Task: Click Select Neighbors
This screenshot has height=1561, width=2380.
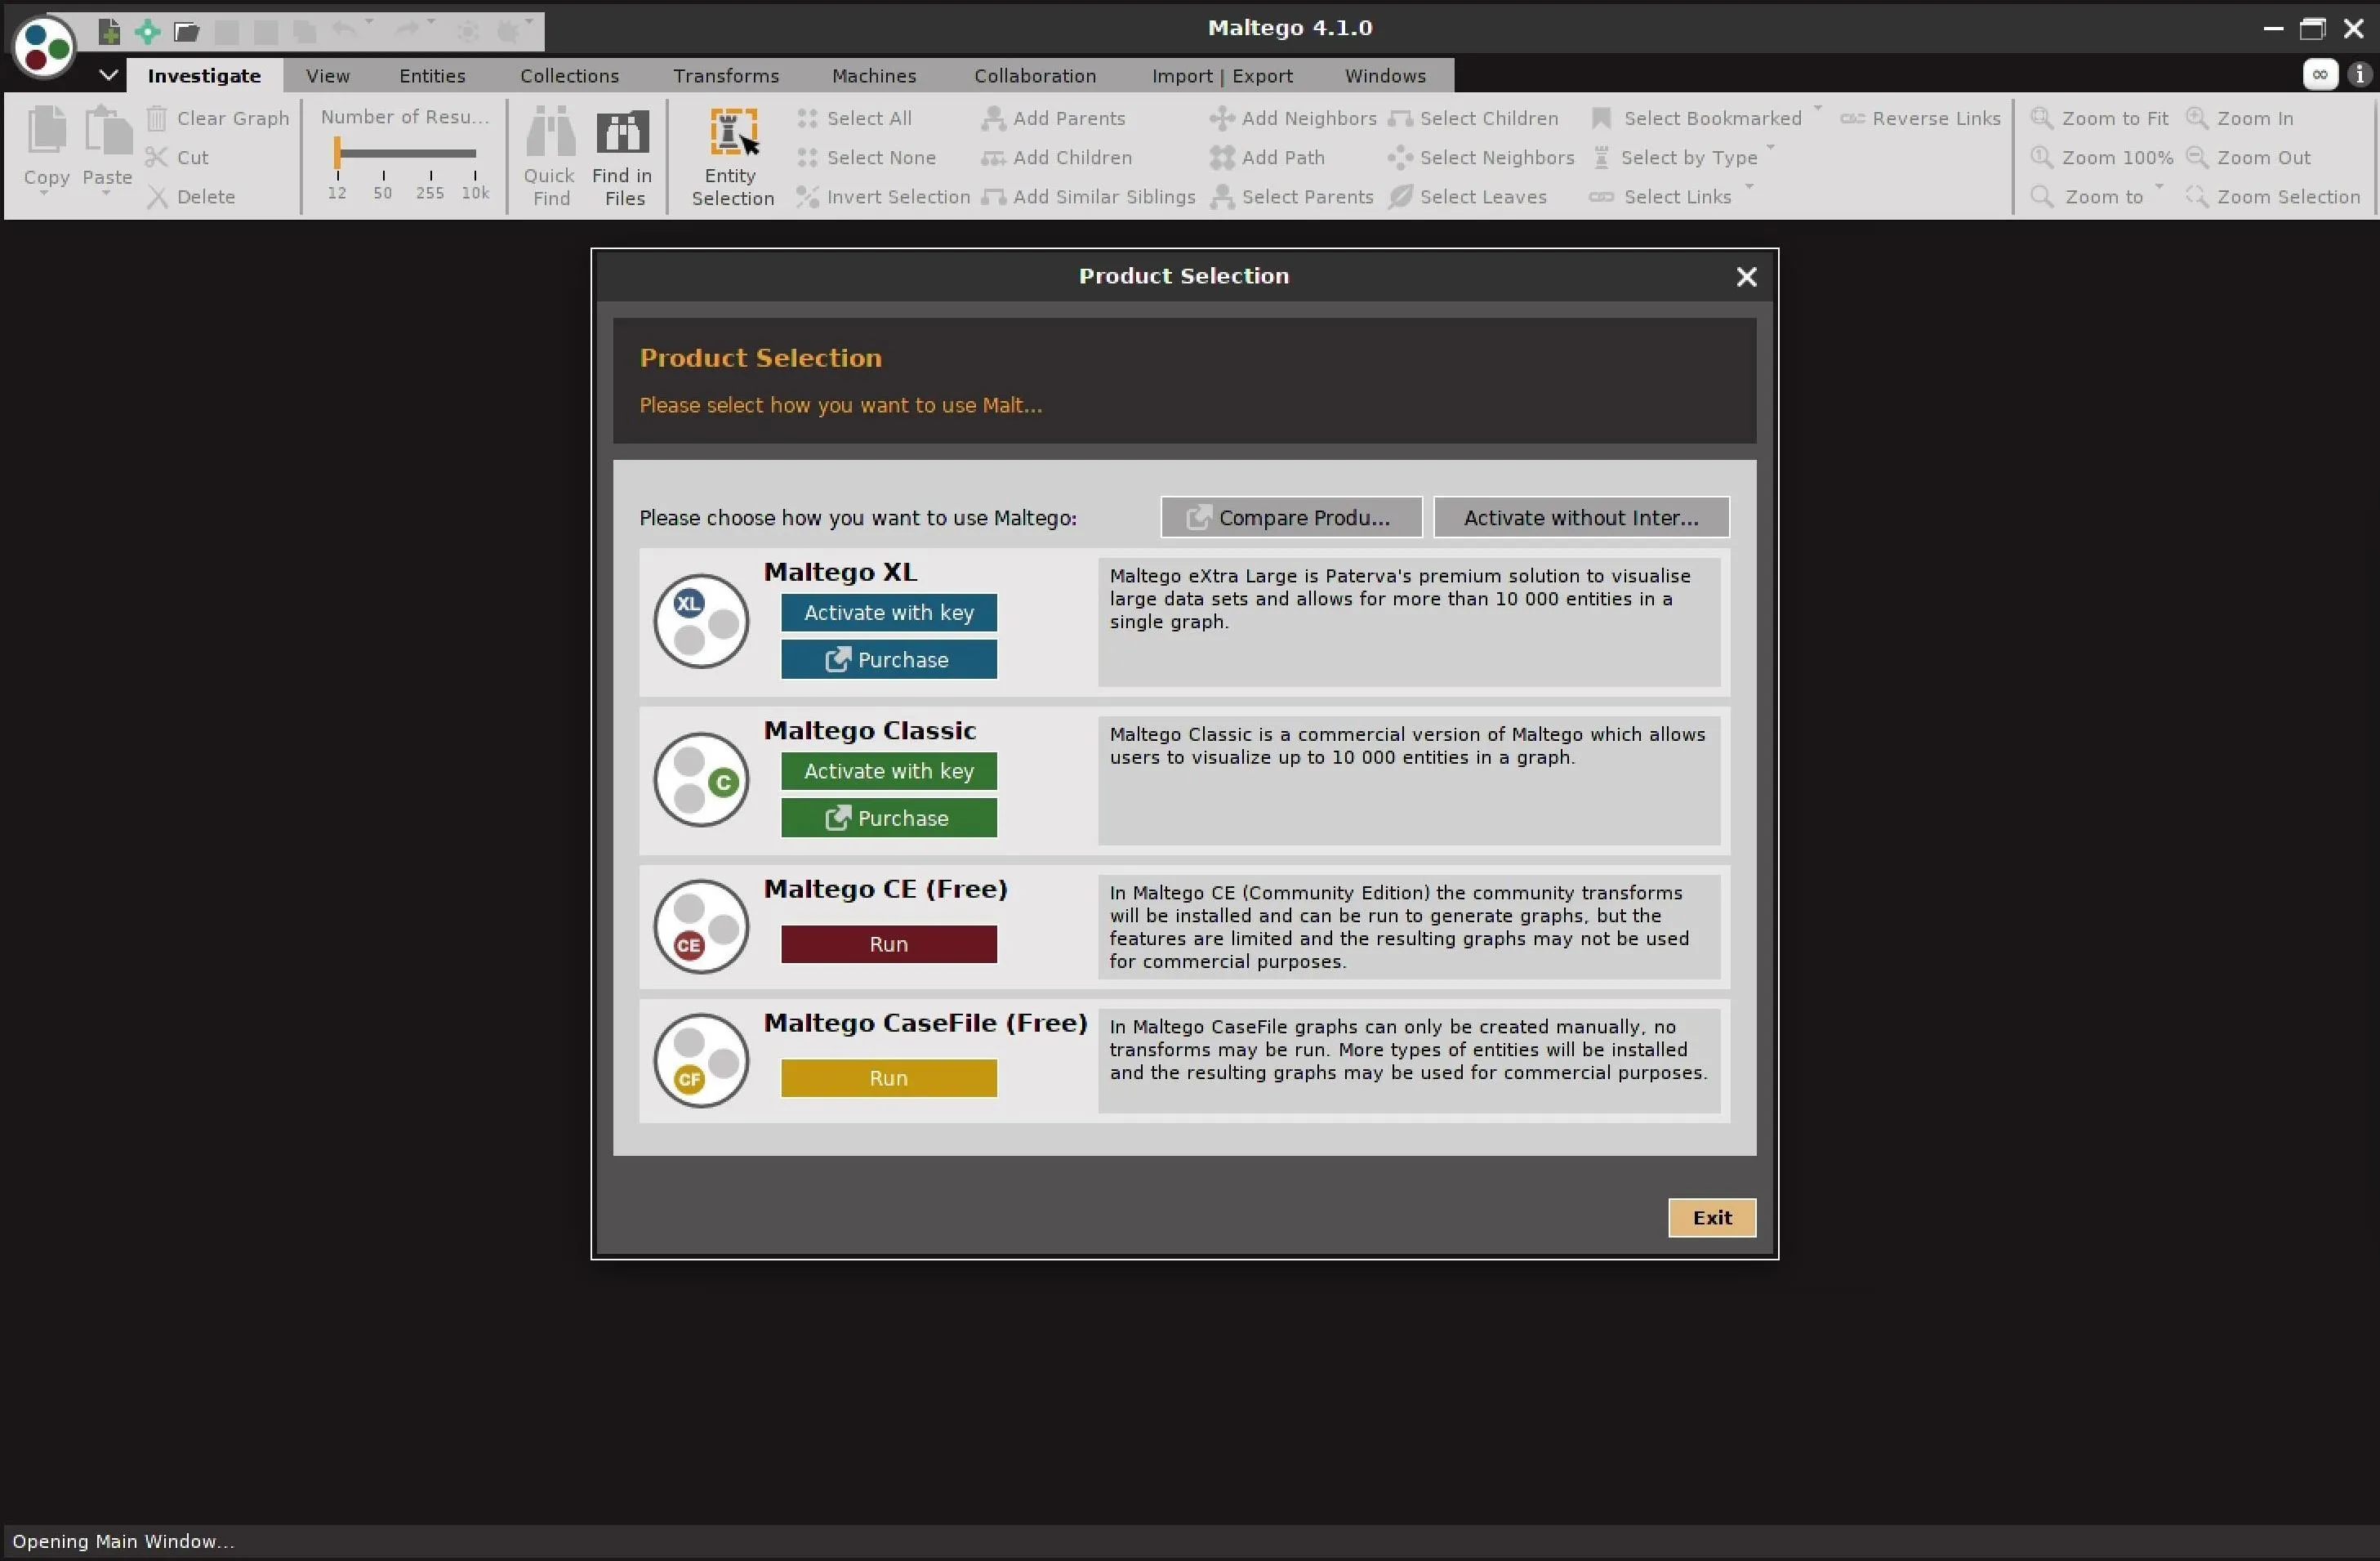Action: [1482, 157]
